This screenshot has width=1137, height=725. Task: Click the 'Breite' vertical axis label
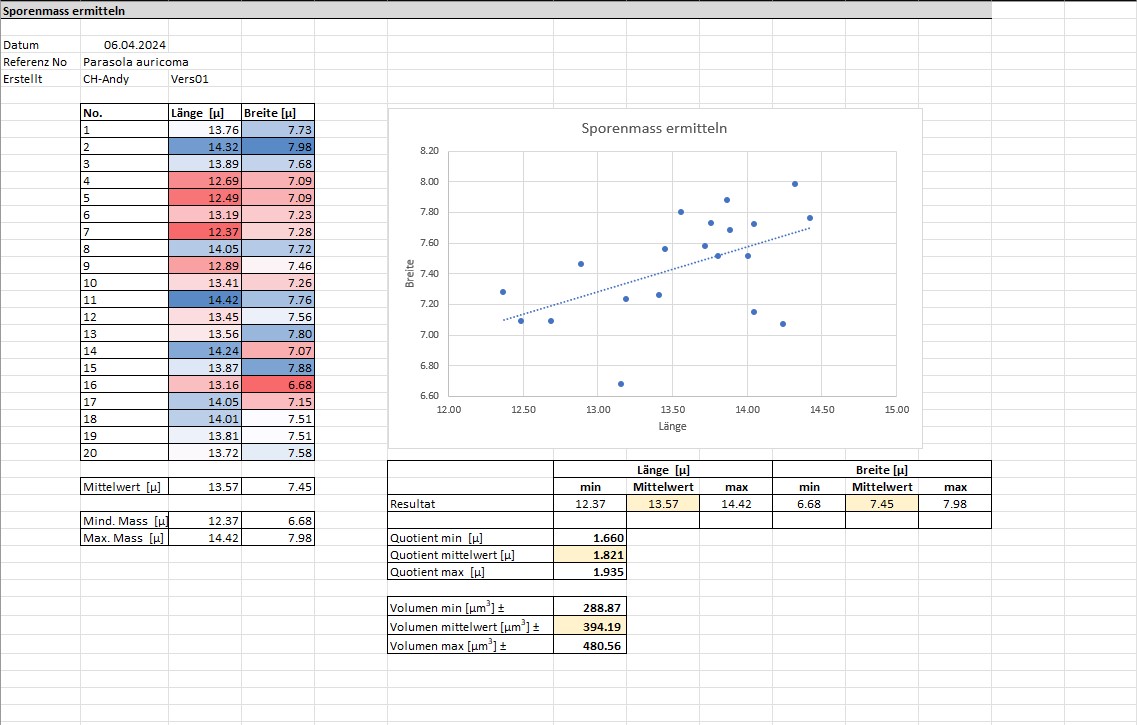[x=410, y=274]
